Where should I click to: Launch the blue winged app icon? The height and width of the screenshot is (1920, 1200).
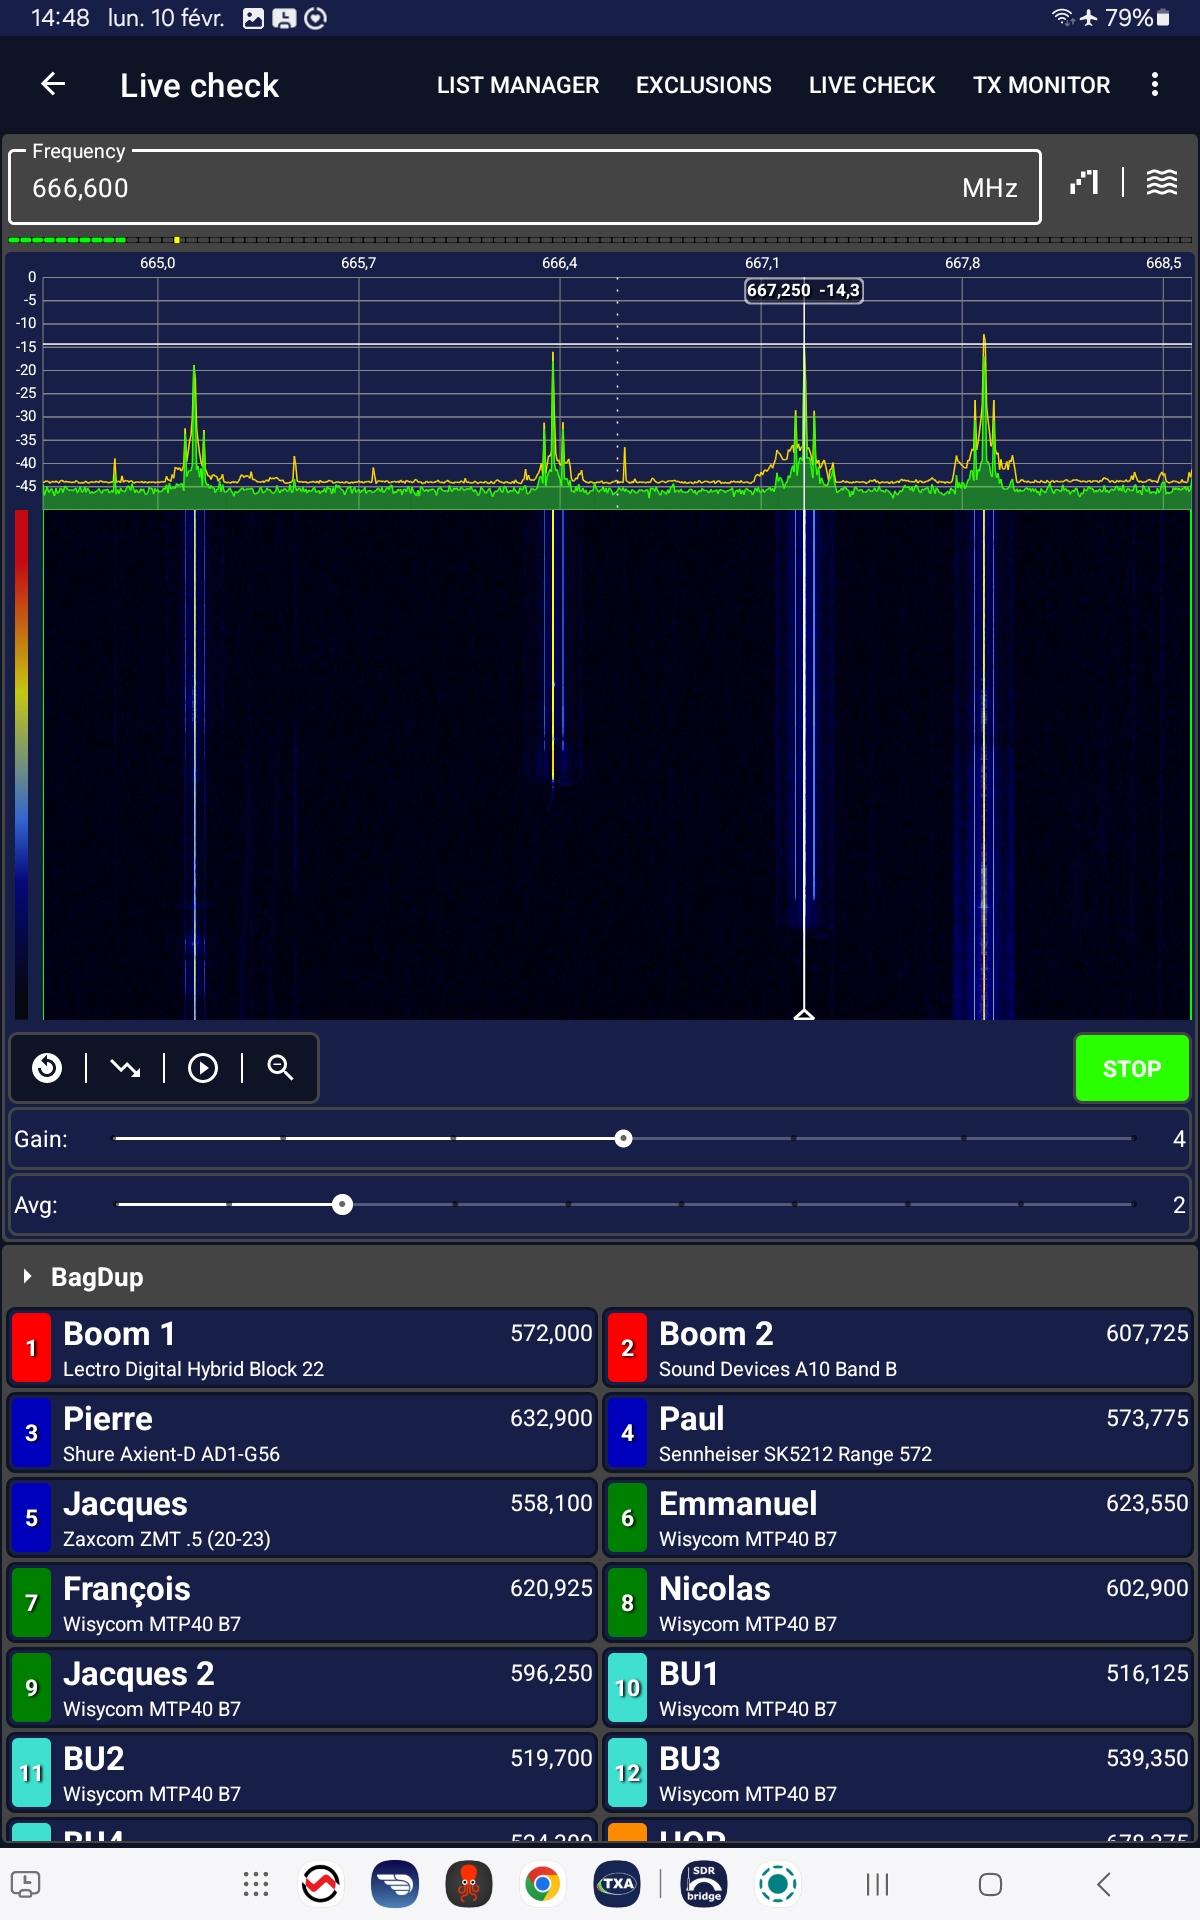pos(395,1884)
